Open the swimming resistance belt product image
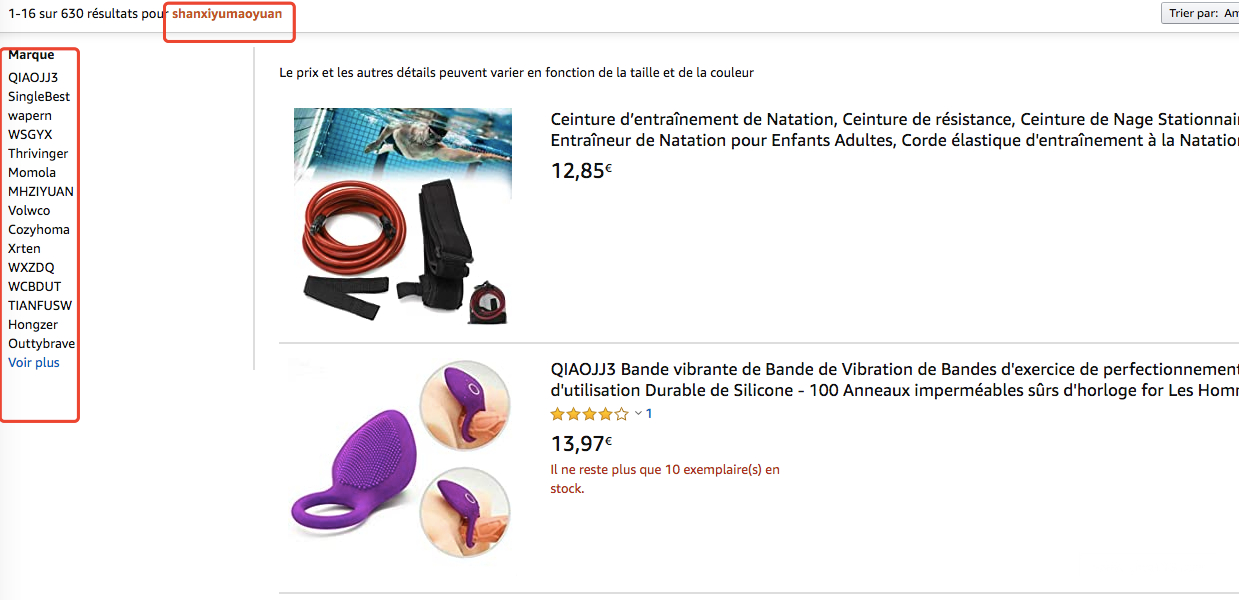Image resolution: width=1239 pixels, height=600 pixels. 402,216
